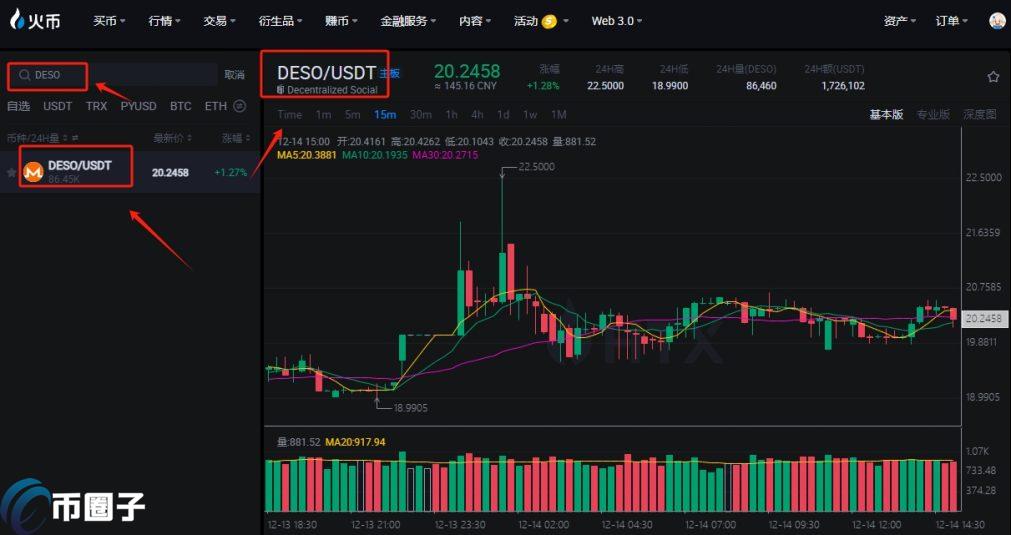Select the USDT market tab
Image resolution: width=1011 pixels, height=535 pixels.
[57, 106]
